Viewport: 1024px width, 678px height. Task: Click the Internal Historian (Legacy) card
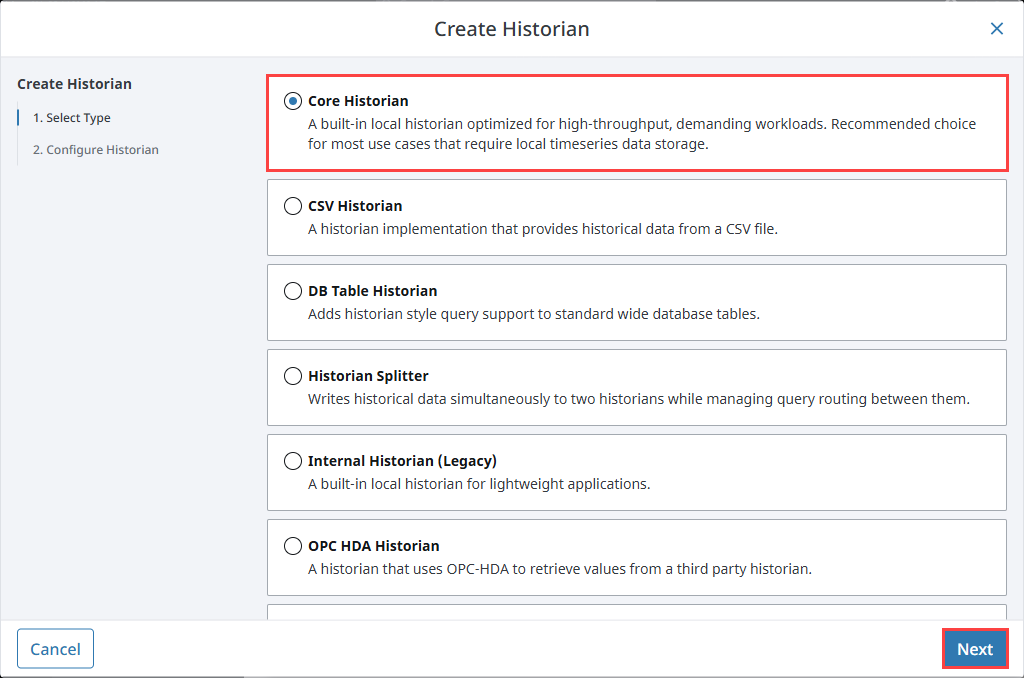tap(637, 472)
